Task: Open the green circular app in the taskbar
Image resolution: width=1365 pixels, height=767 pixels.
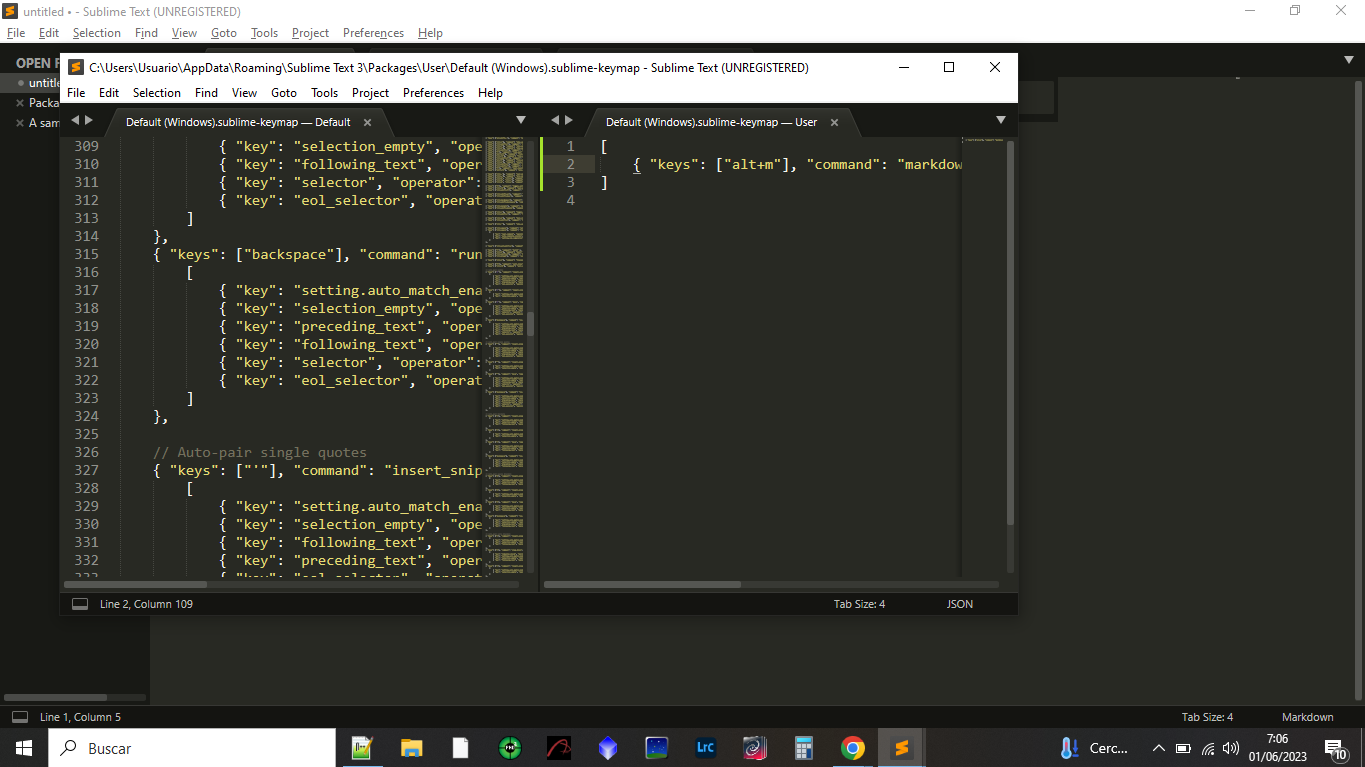Action: (510, 748)
